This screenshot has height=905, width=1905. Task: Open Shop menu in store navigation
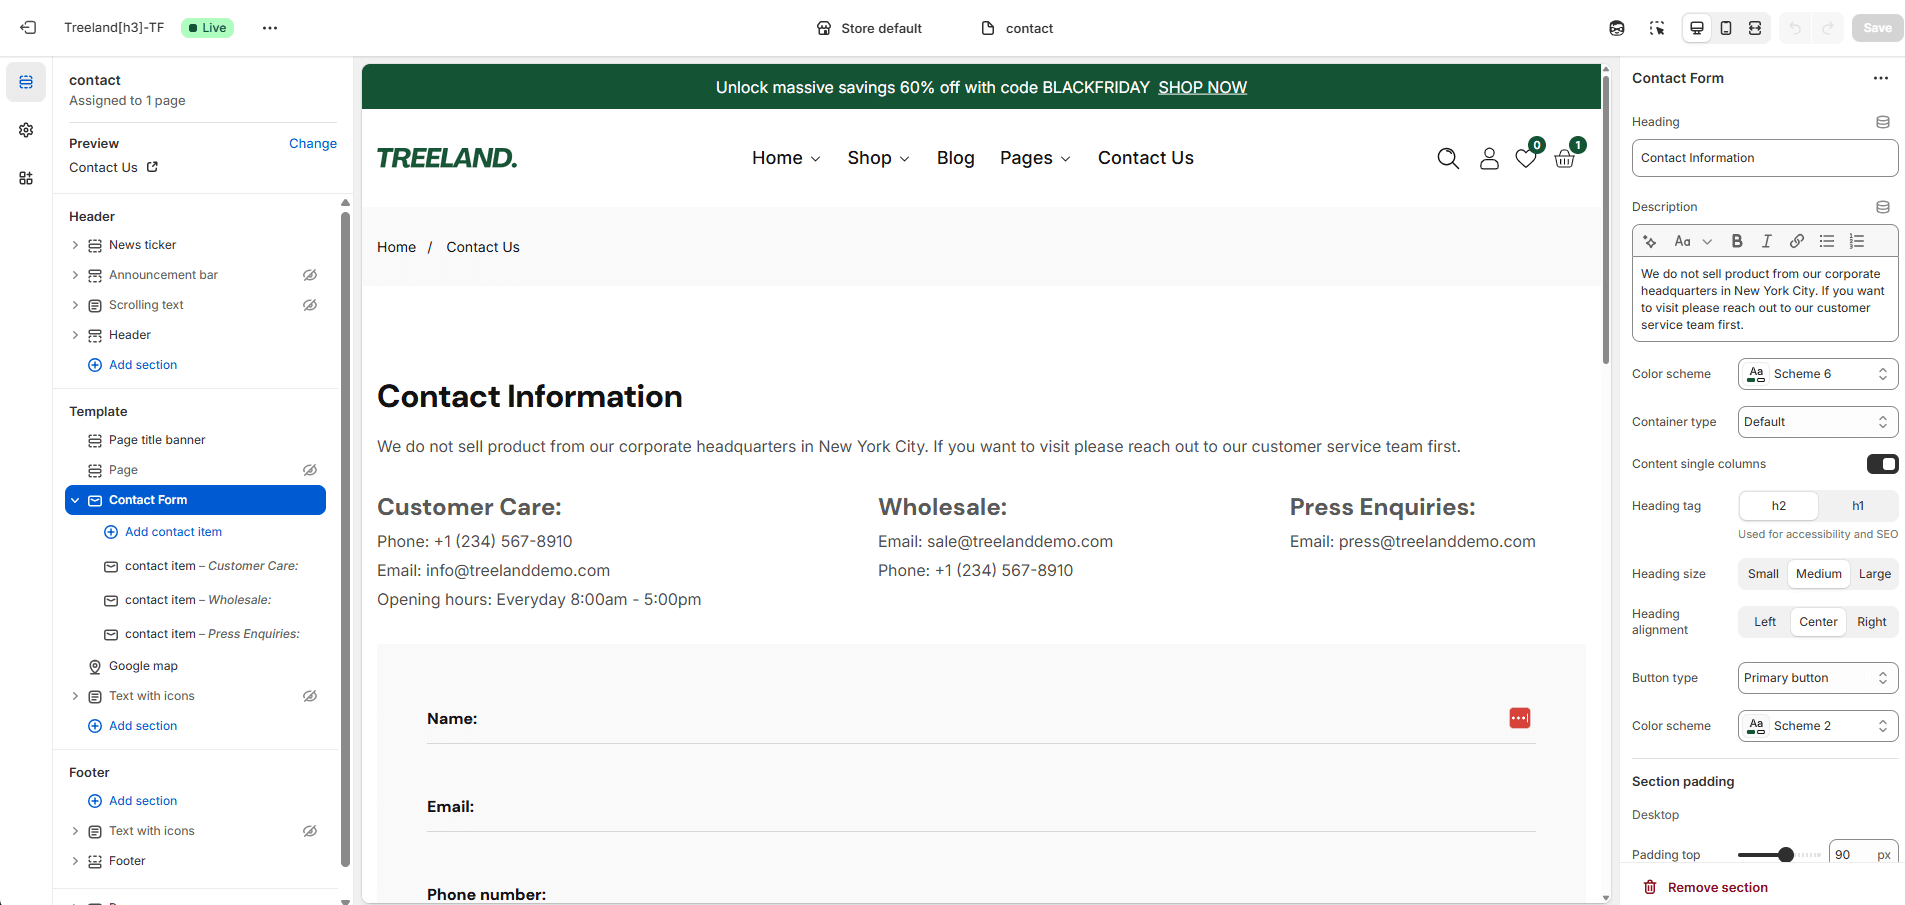pyautogui.click(x=878, y=158)
